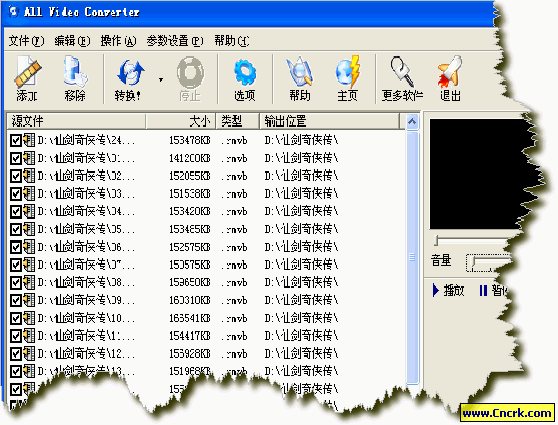Click the pause button beside 播放
The image size is (558, 425).
(493, 290)
